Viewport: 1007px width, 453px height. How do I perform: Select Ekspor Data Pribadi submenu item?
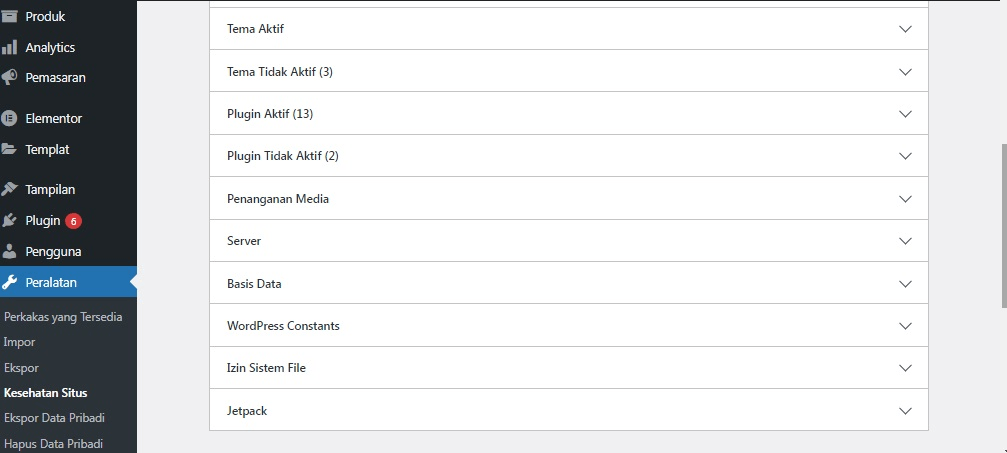54,418
